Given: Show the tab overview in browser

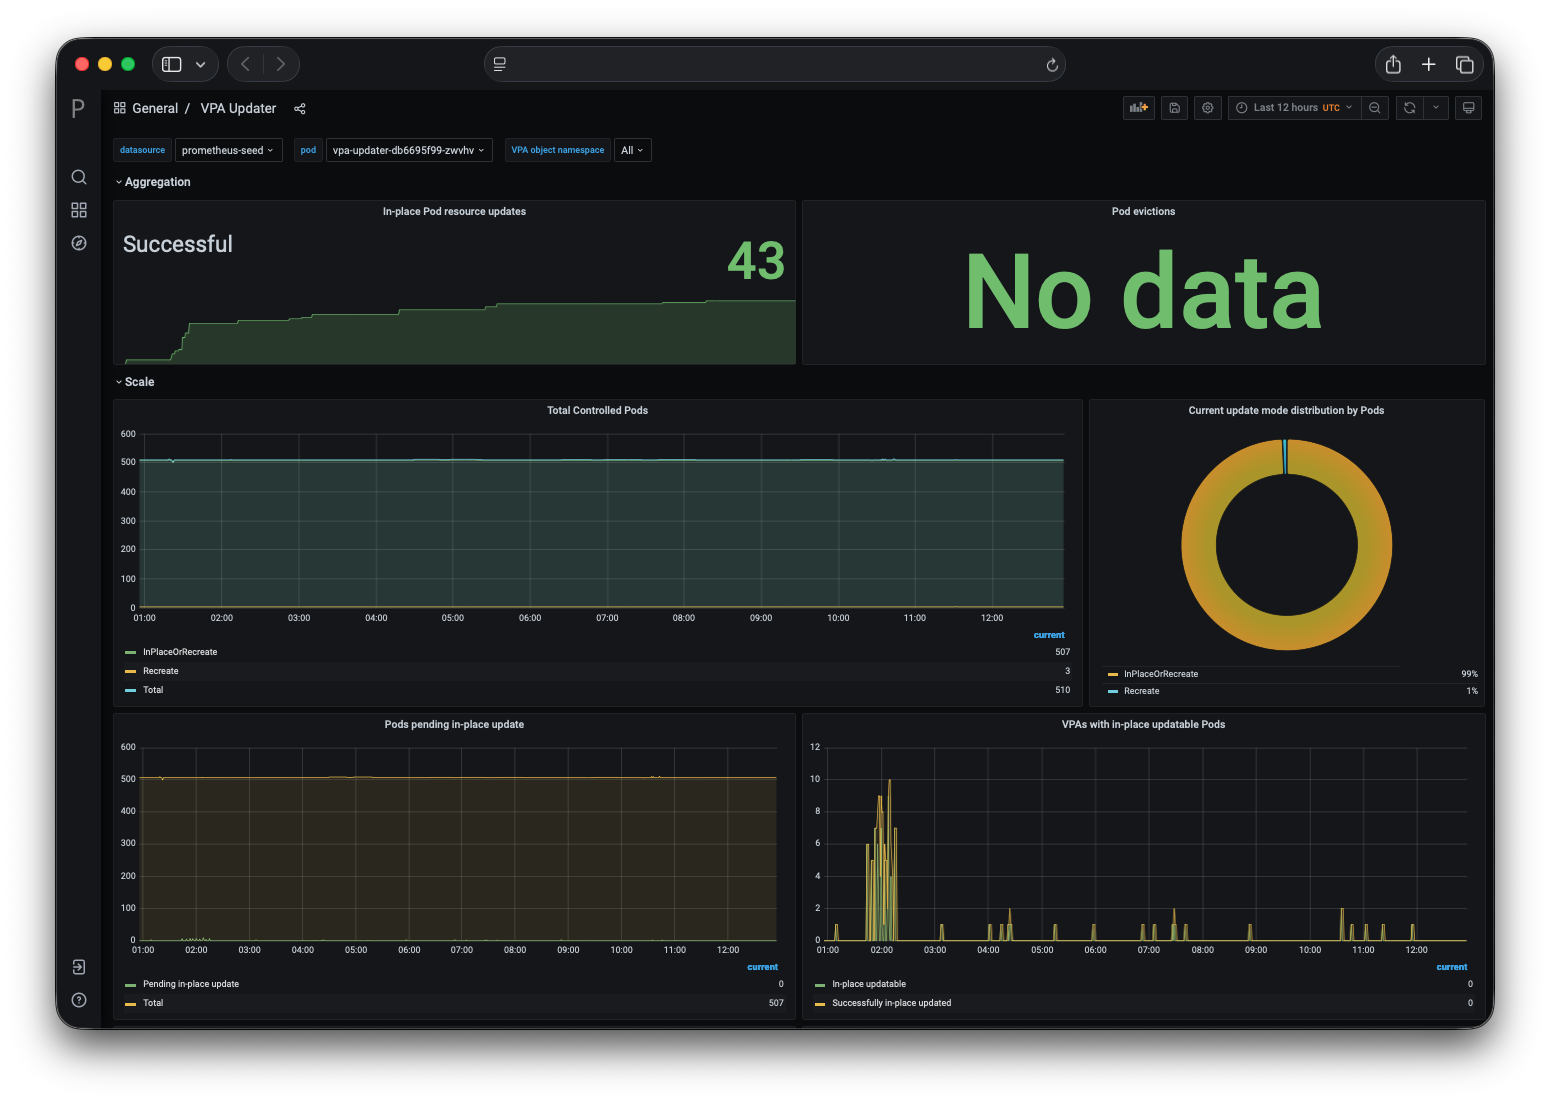Looking at the screenshot, I should [1465, 64].
